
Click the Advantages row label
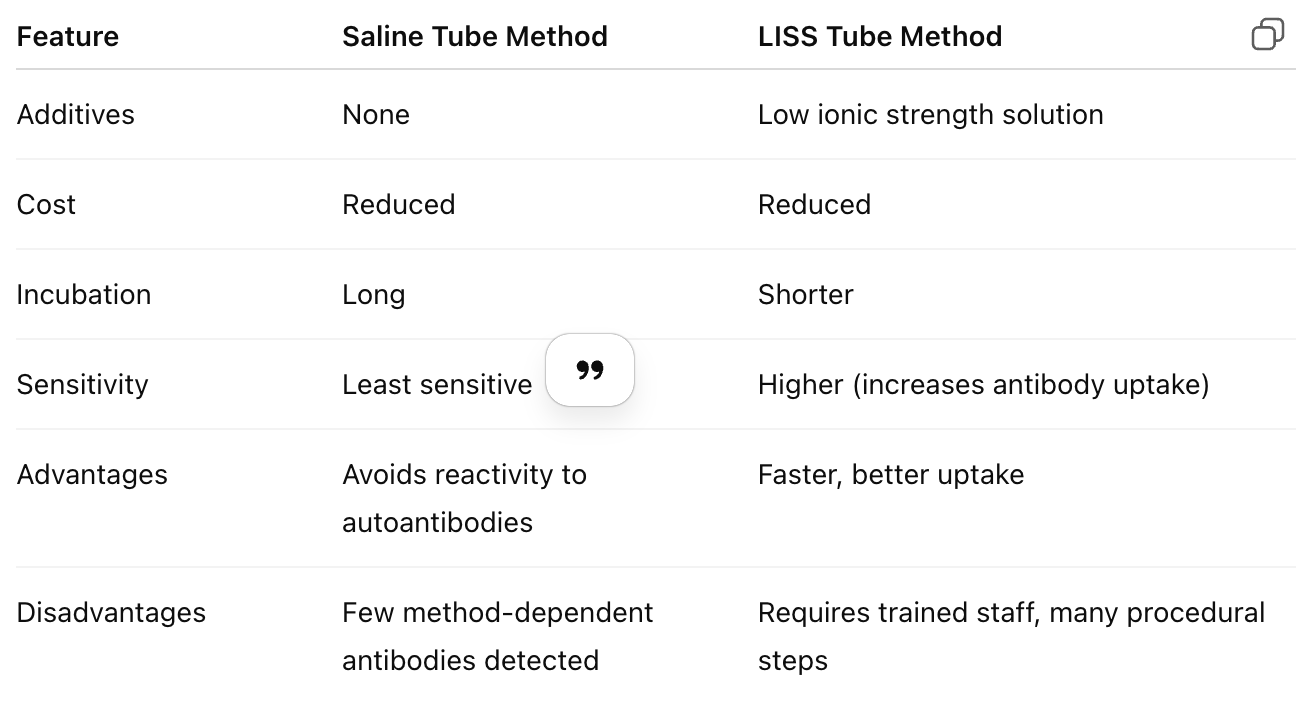92,475
